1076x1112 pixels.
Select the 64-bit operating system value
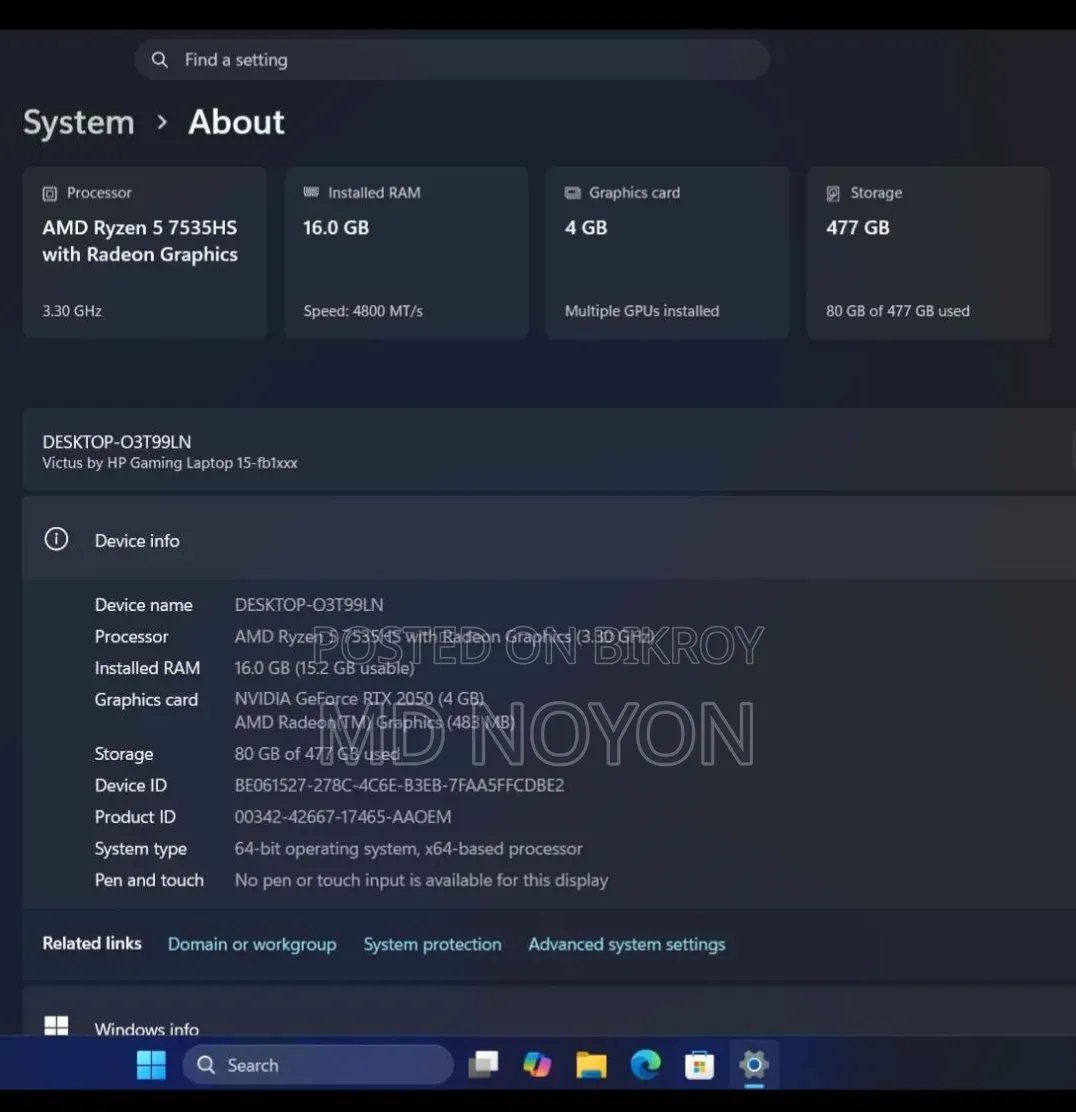[x=409, y=848]
